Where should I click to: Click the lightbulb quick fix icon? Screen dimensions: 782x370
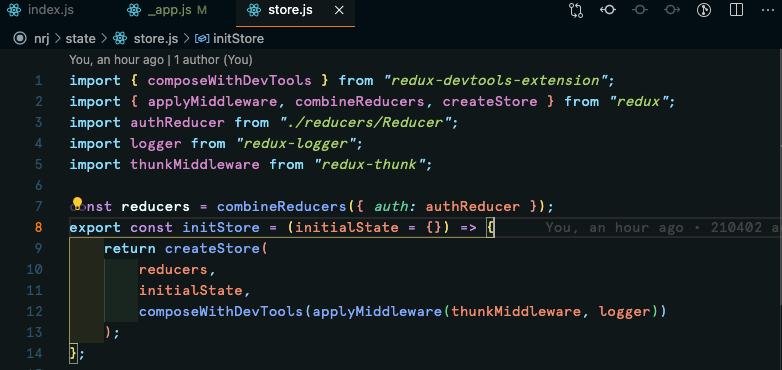point(77,203)
